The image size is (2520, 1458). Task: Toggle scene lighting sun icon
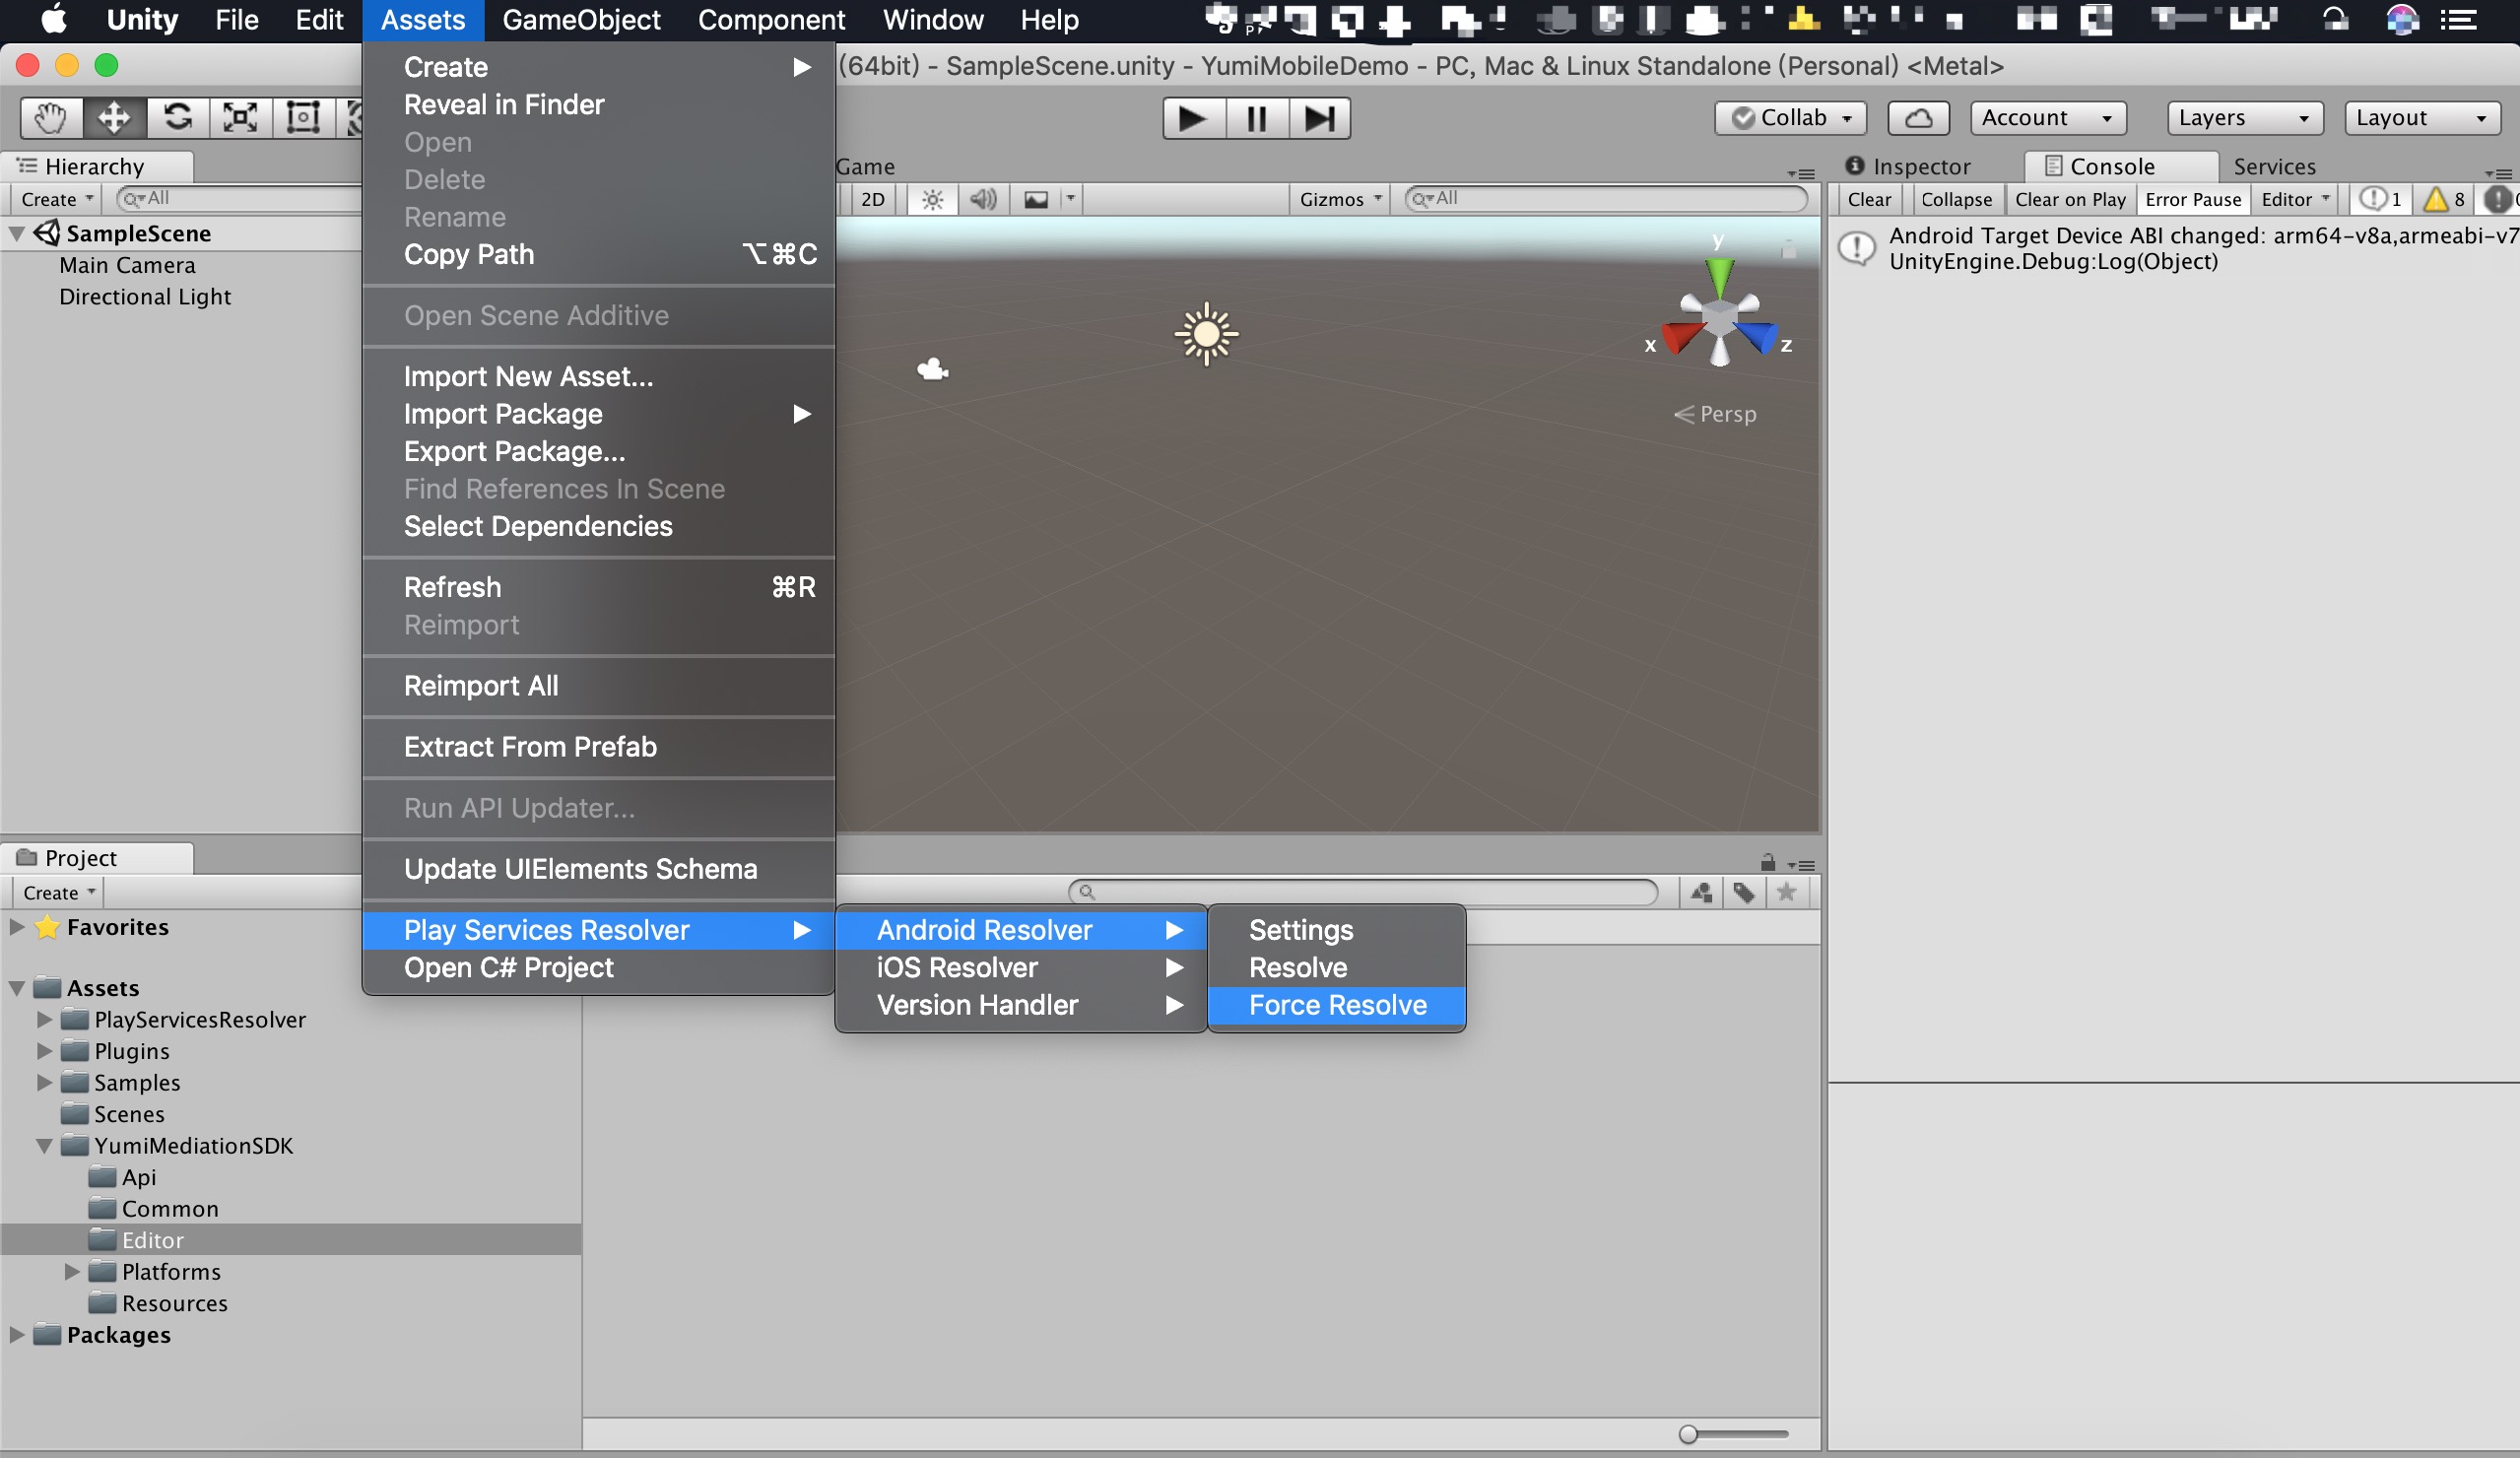point(932,199)
